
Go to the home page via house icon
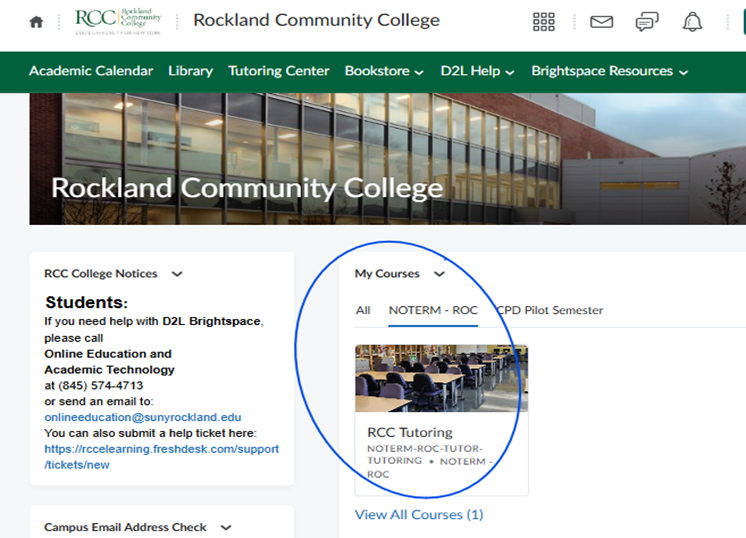36,22
